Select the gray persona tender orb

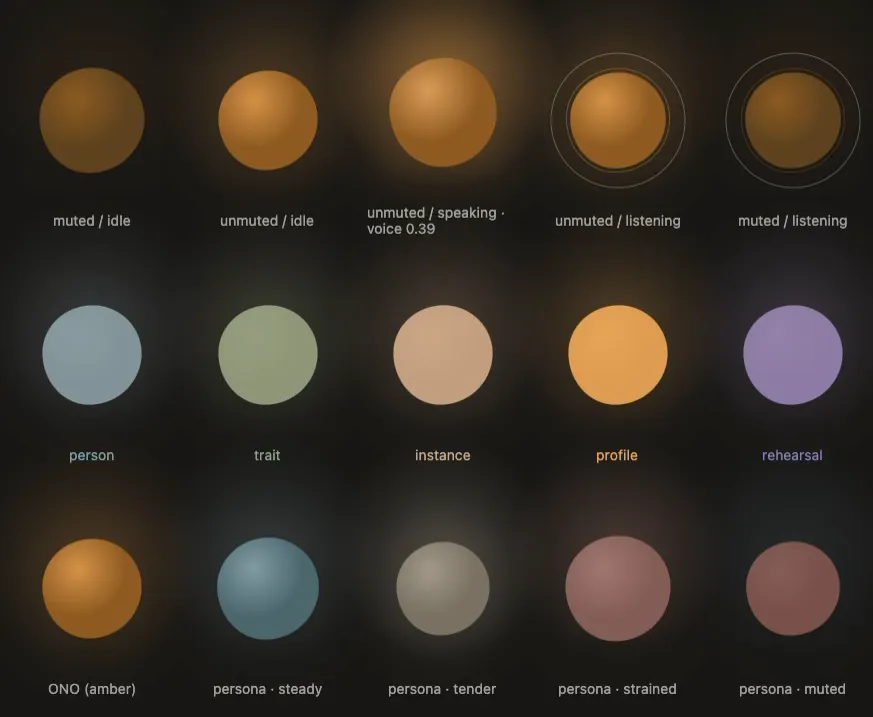[x=443, y=588]
